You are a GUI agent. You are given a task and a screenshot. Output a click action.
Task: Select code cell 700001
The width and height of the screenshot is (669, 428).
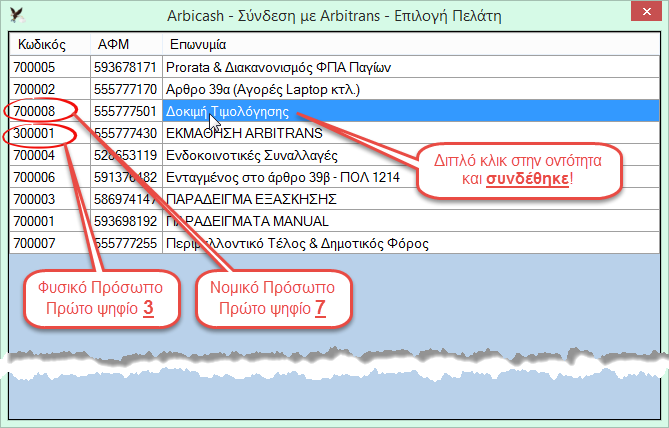(x=50, y=221)
